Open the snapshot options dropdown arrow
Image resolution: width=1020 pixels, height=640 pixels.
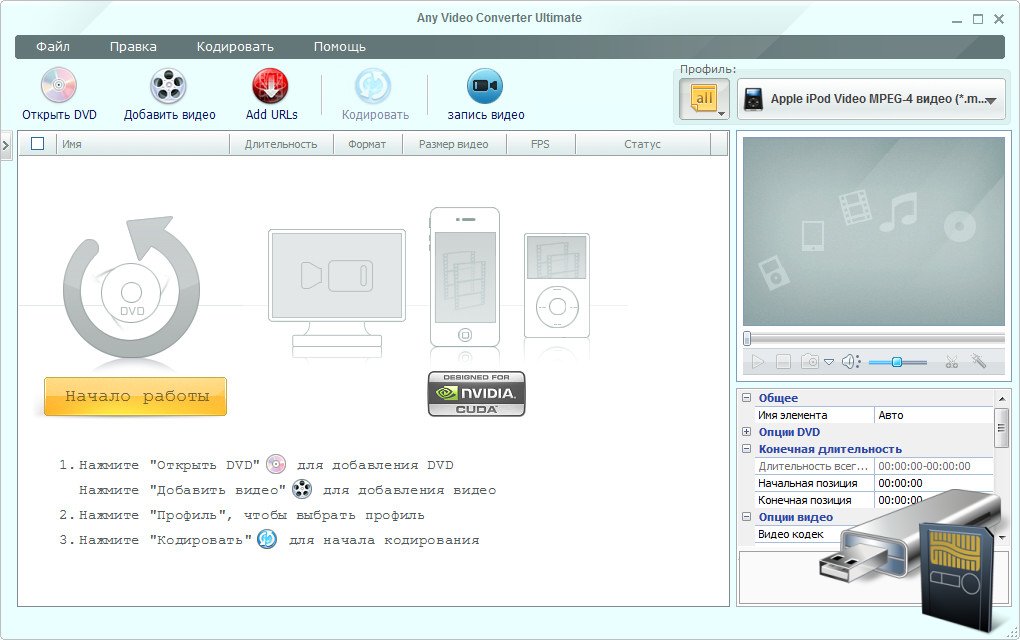click(829, 362)
